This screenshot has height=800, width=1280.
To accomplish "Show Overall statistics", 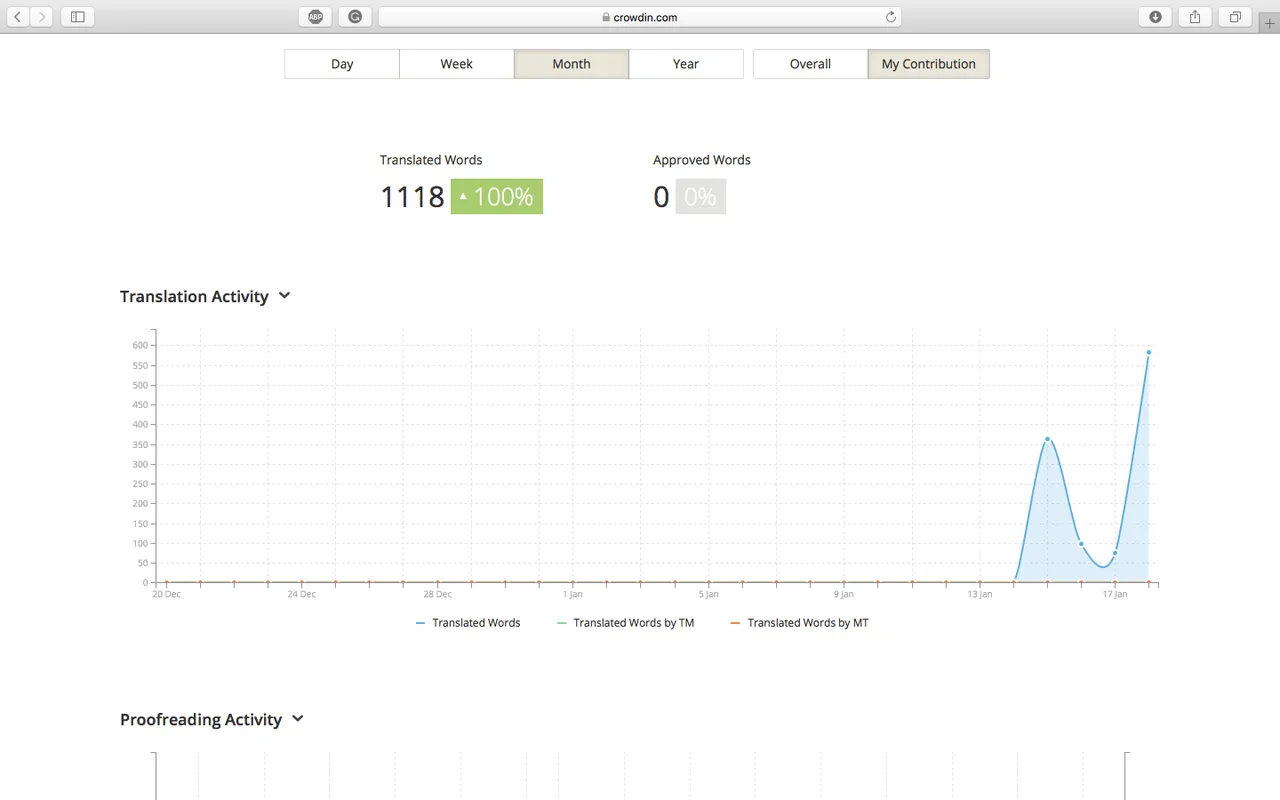I will tap(810, 64).
